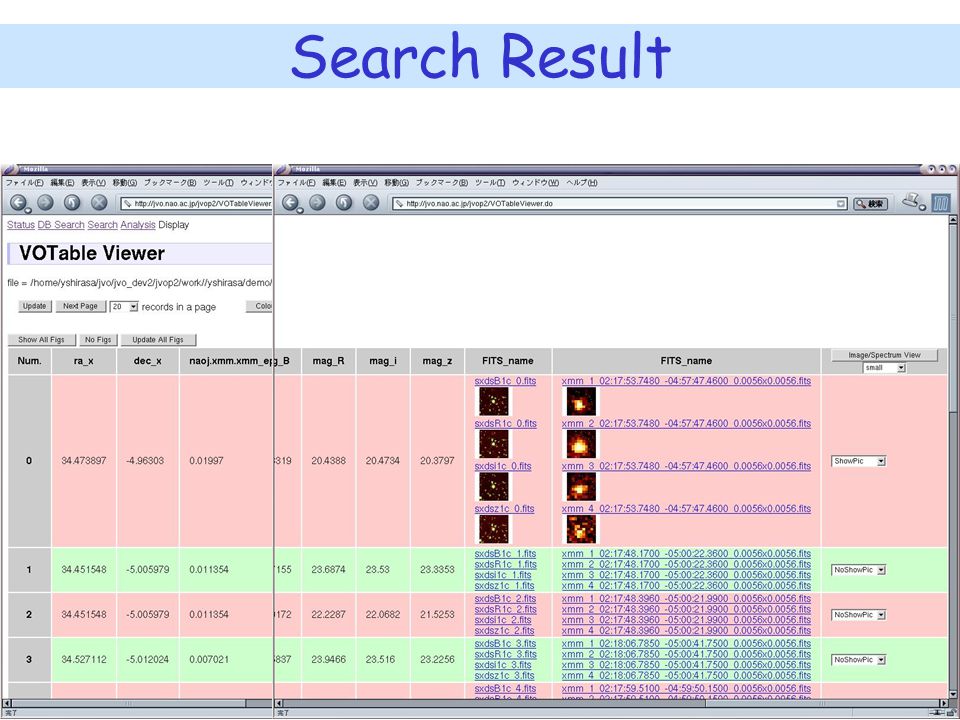Click the Mozilla throbber logo icon
This screenshot has height=720, width=960.
(941, 203)
